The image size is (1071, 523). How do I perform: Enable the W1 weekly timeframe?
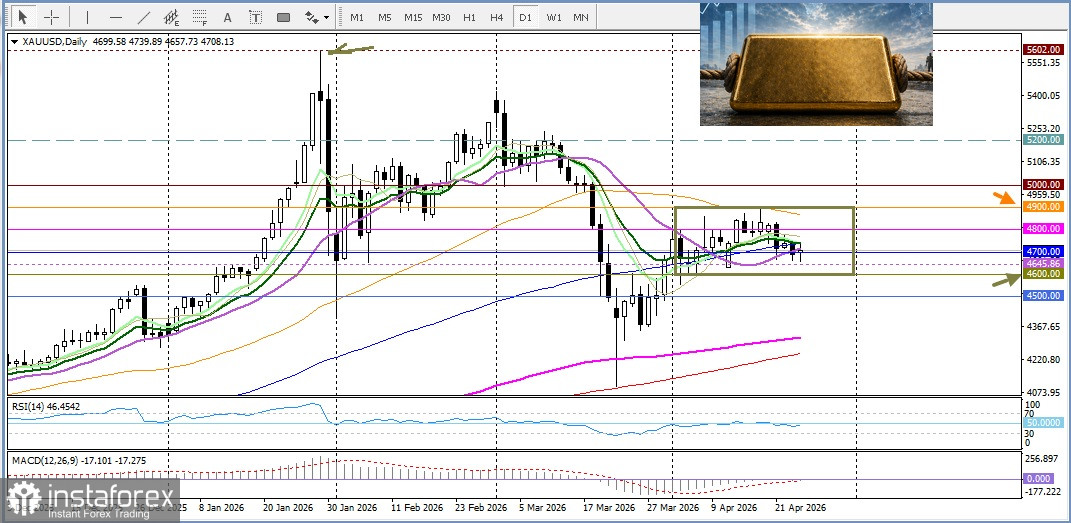[553, 17]
